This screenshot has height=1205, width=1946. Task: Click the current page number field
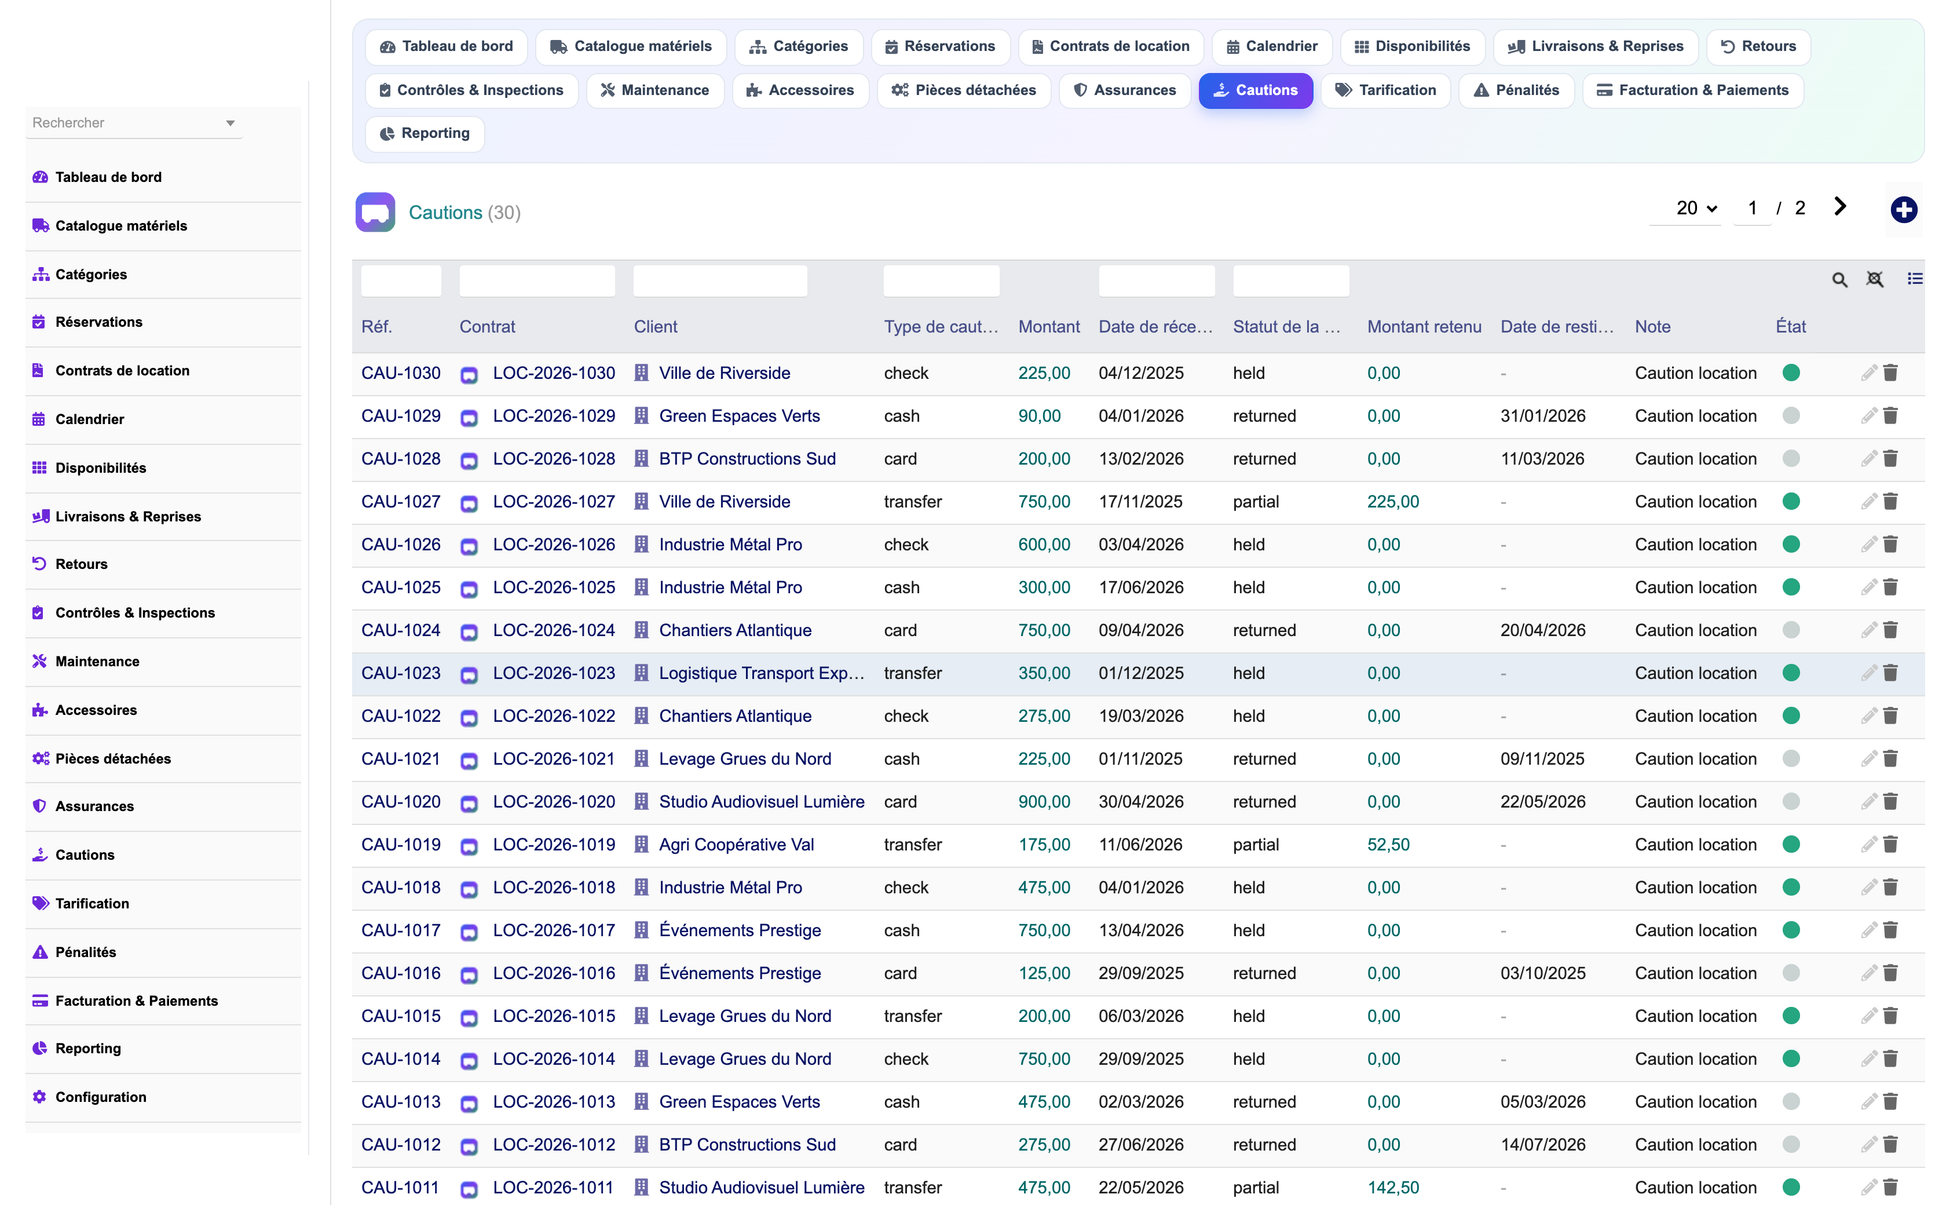1752,208
